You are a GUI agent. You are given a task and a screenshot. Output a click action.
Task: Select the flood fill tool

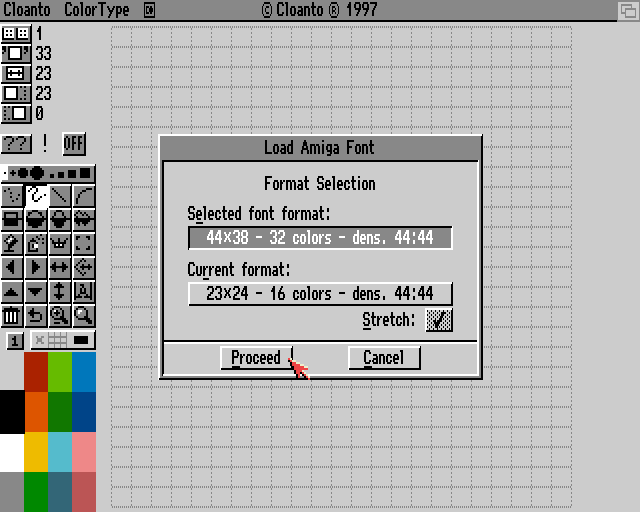click(x=12, y=244)
